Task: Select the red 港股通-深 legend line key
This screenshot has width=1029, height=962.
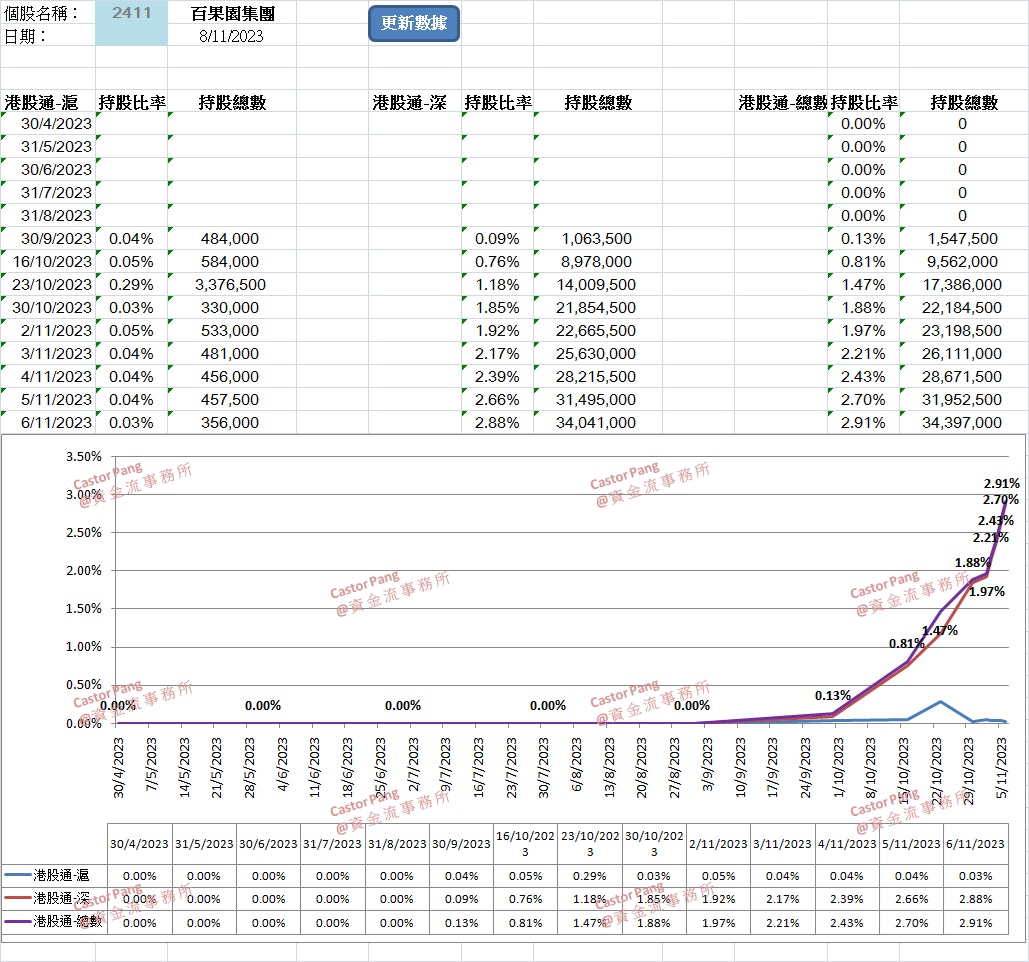Action: 19,898
